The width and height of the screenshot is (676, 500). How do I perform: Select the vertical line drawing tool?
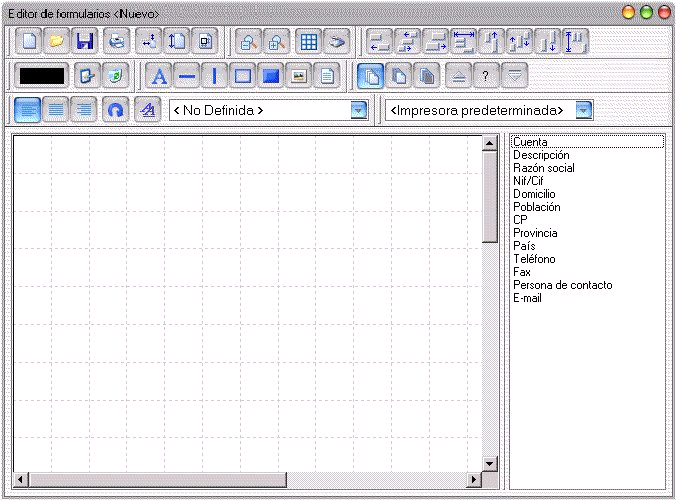(x=215, y=76)
